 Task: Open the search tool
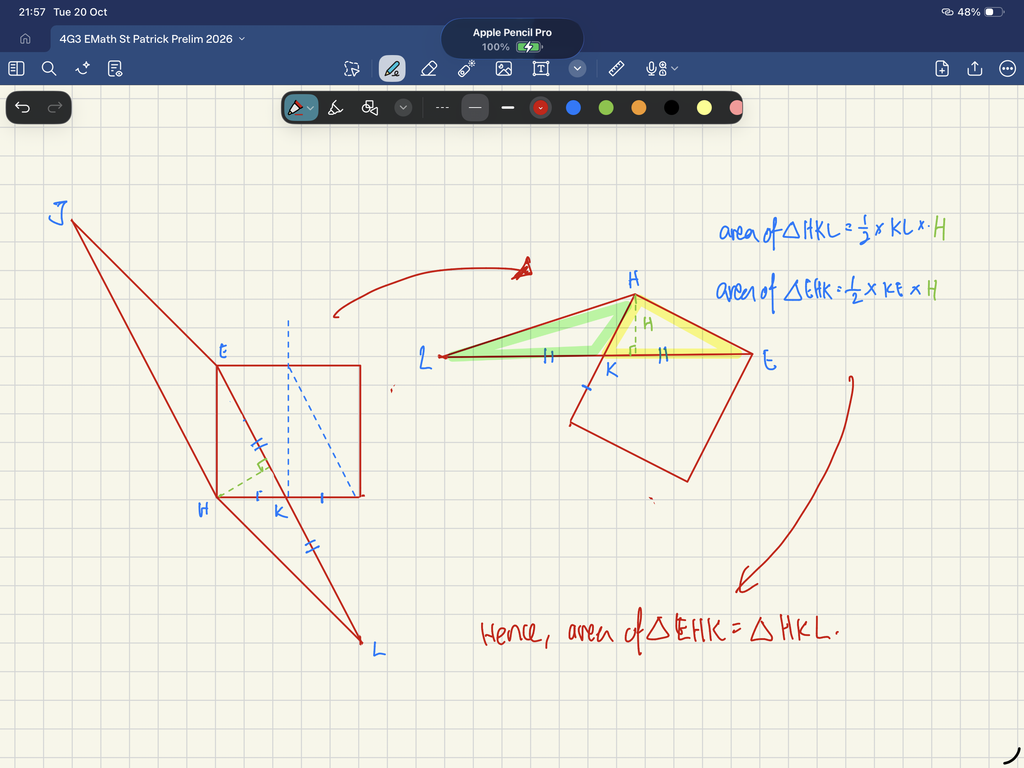coord(49,69)
